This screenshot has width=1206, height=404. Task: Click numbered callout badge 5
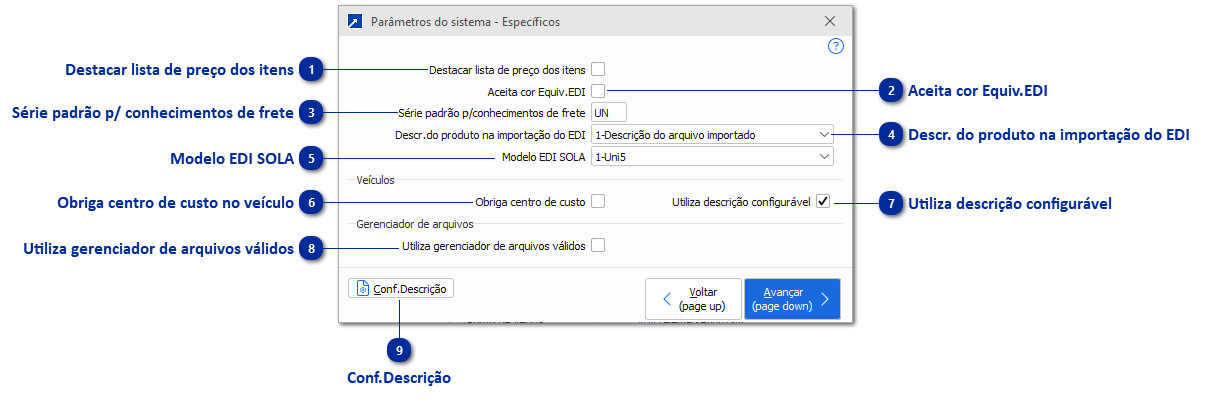coord(313,157)
